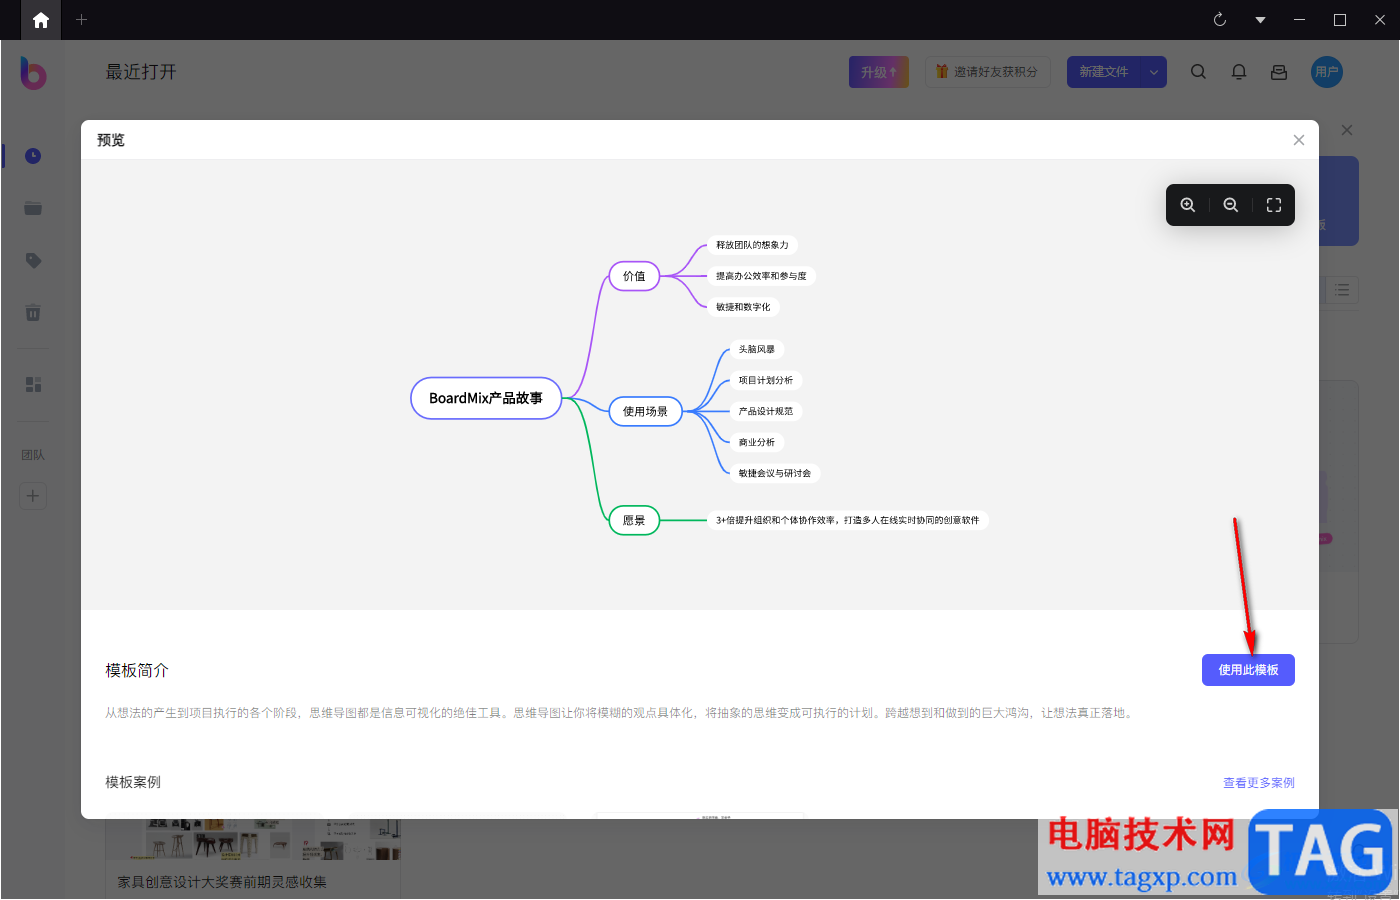The height and width of the screenshot is (900, 1400).
Task: Select the BoardMix产品故事 central node
Action: pyautogui.click(x=486, y=398)
